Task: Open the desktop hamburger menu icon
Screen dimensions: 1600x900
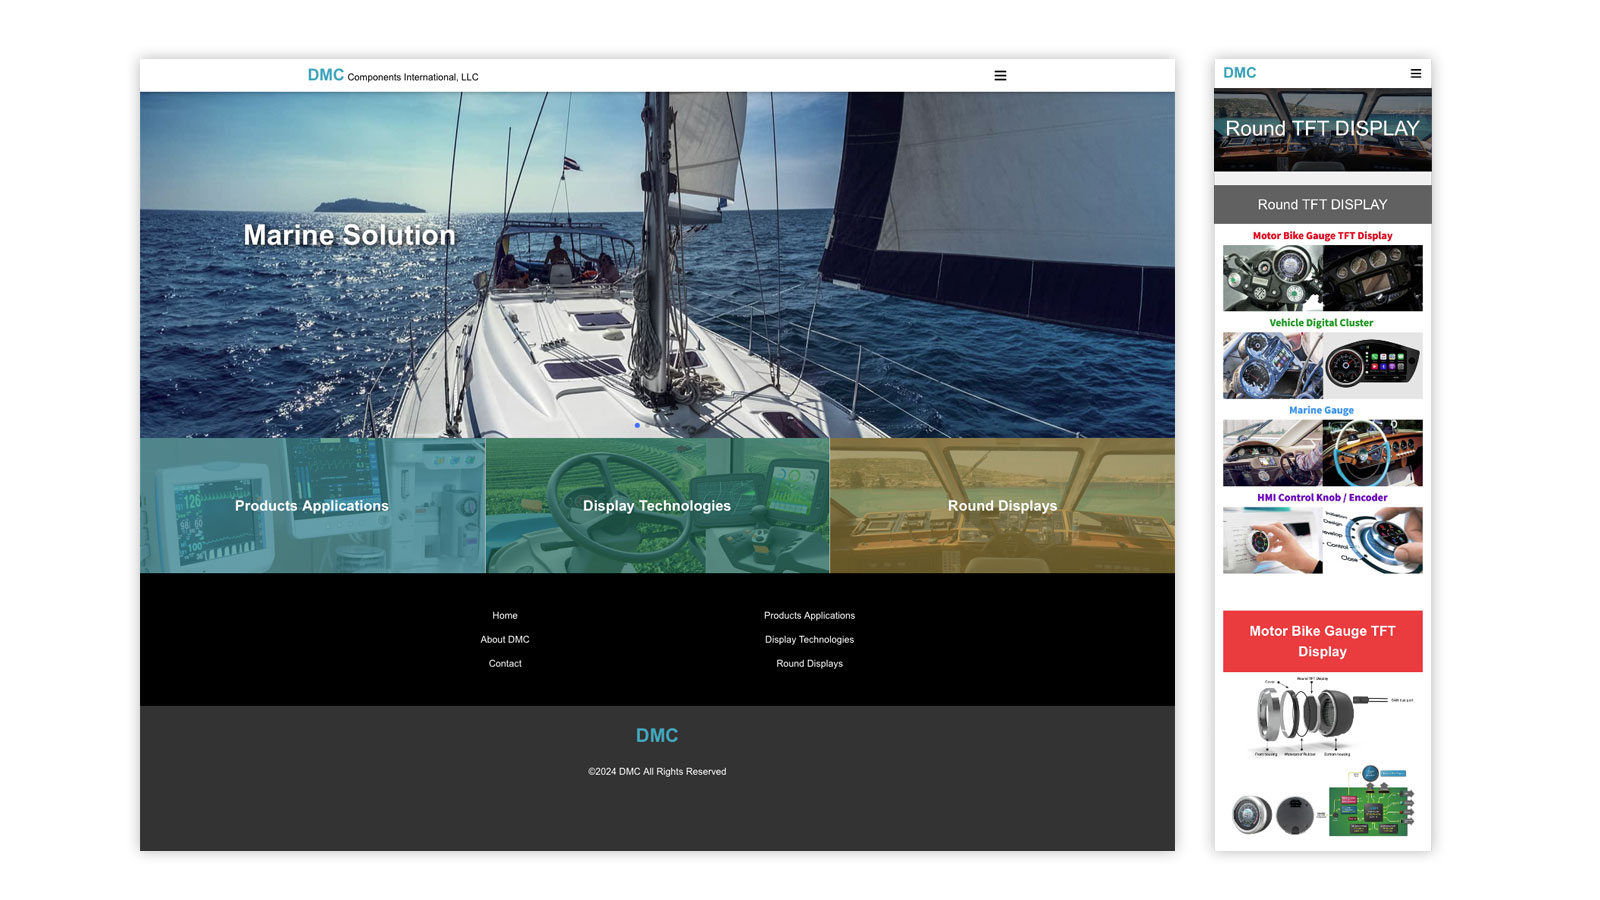Action: pyautogui.click(x=1000, y=76)
